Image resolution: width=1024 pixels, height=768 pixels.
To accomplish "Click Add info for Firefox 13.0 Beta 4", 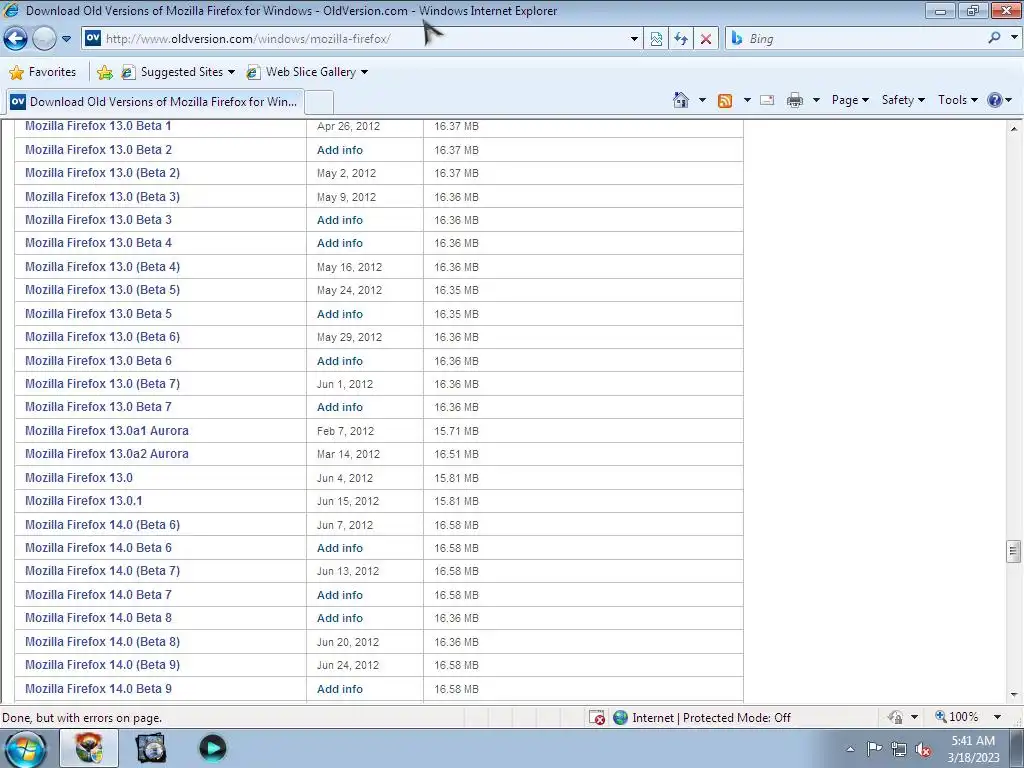I will point(340,243).
